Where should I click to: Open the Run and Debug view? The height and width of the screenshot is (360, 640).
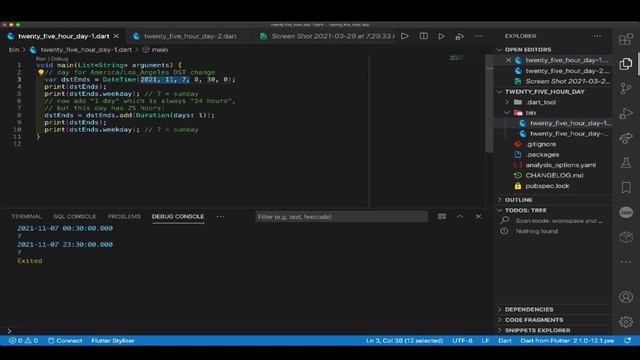[625, 113]
